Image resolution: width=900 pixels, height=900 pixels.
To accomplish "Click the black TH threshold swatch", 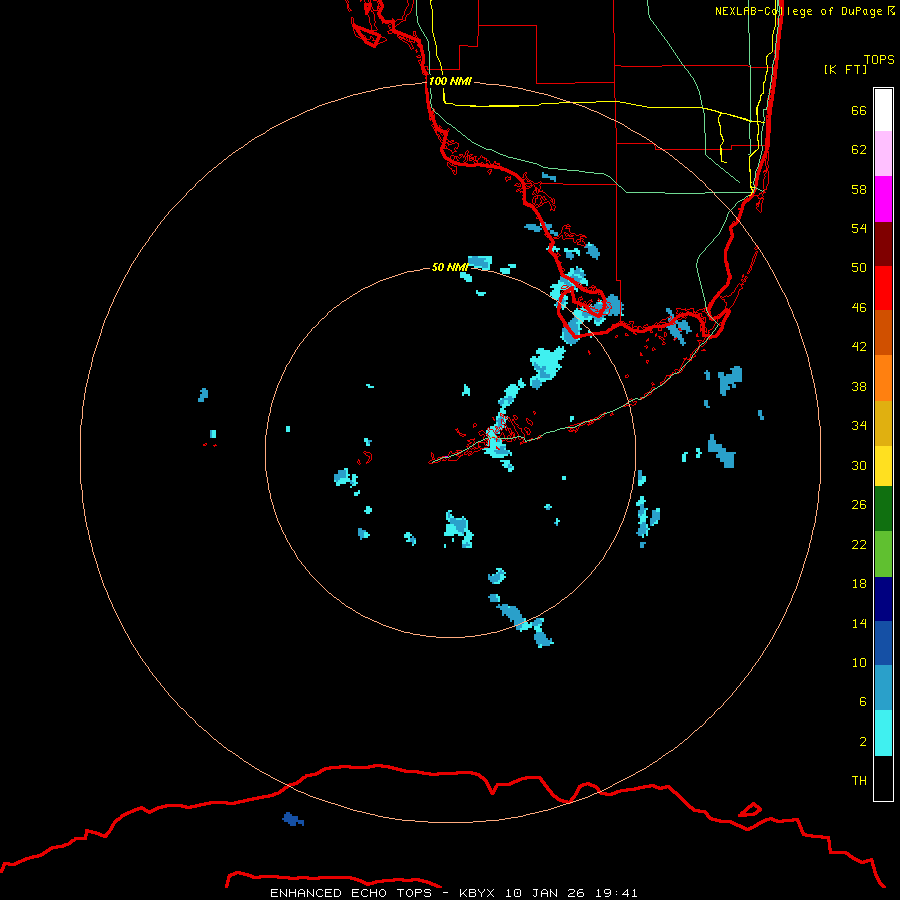I will [883, 778].
